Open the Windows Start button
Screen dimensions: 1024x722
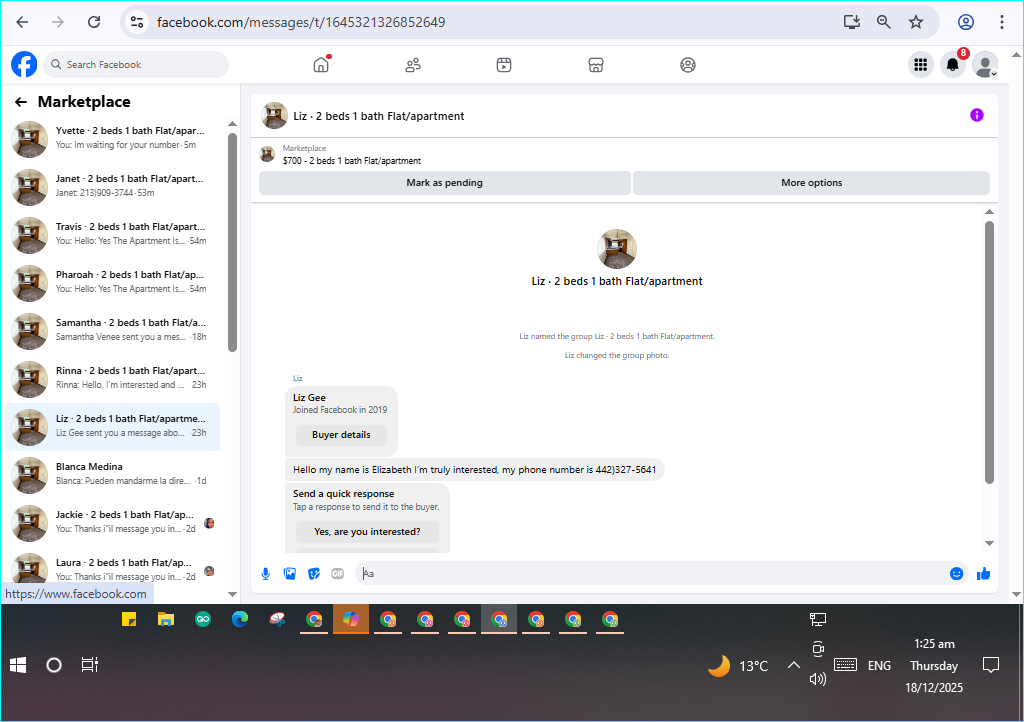pyautogui.click(x=18, y=665)
